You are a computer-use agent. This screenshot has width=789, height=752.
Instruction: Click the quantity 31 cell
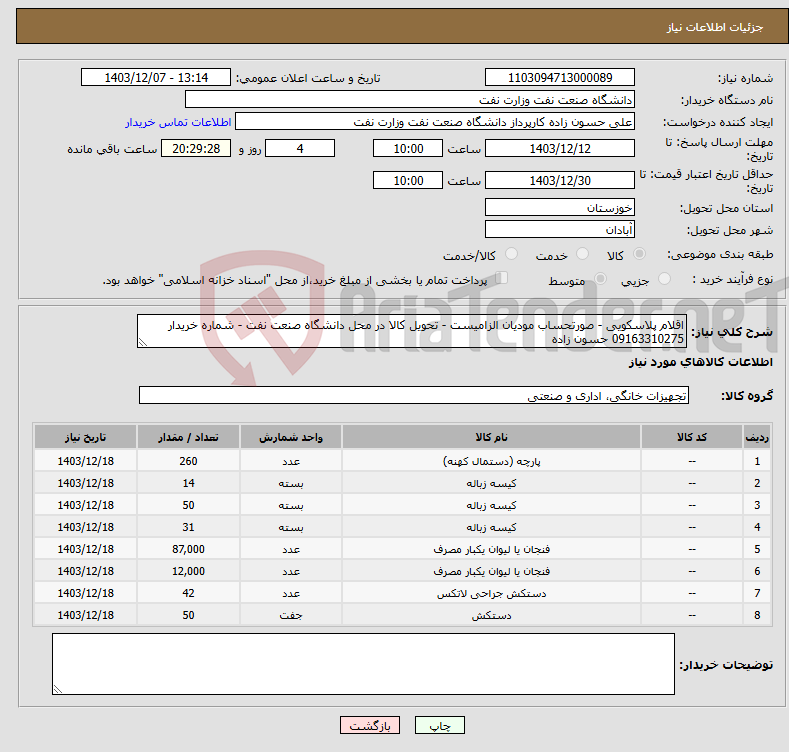point(188,527)
